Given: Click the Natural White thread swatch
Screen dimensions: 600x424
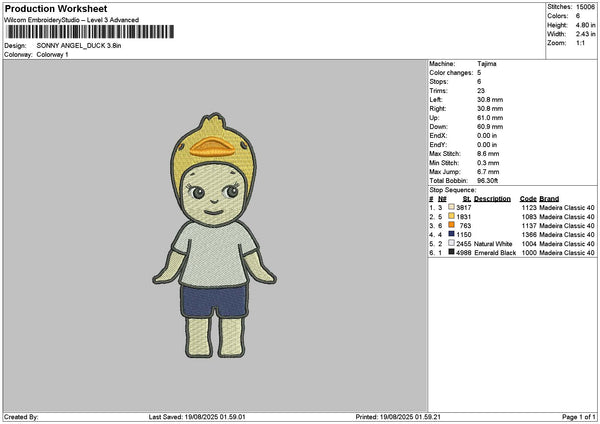Looking at the screenshot, I should tap(452, 243).
